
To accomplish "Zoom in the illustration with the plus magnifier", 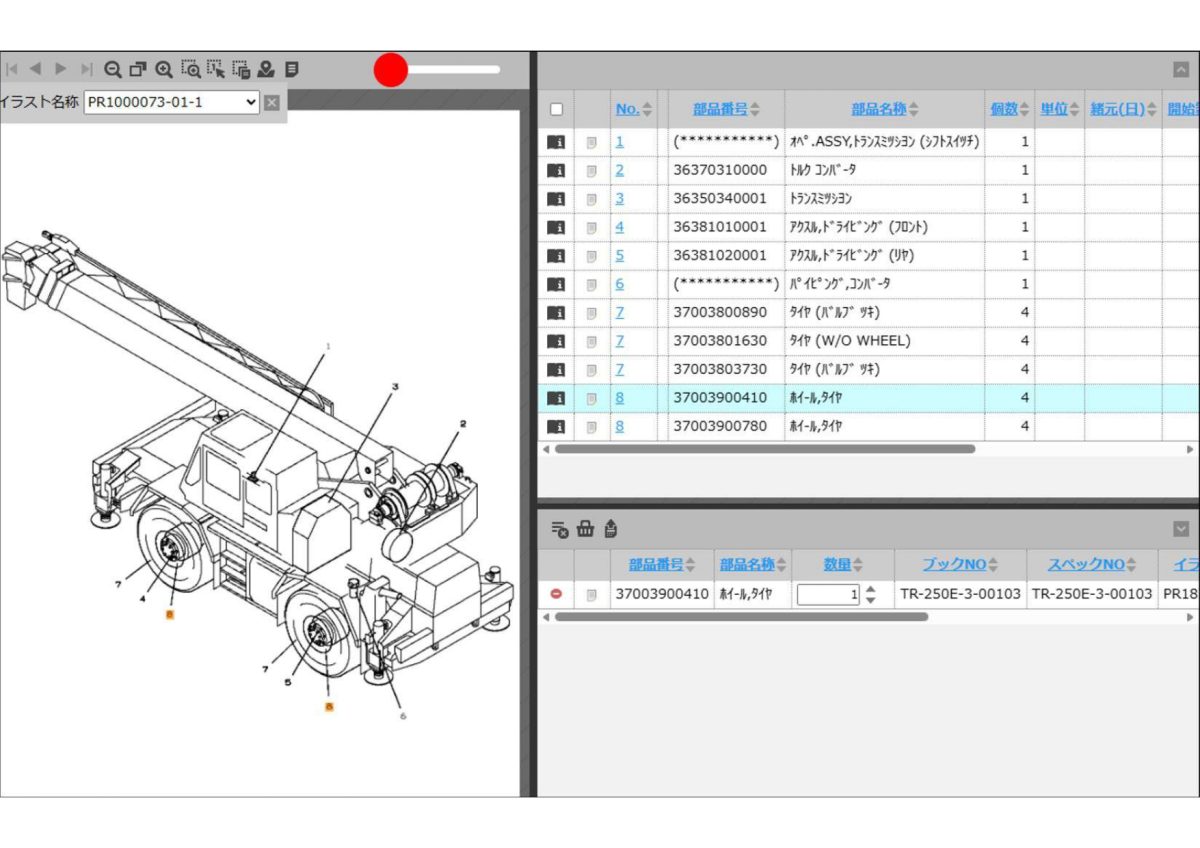I will (x=164, y=70).
